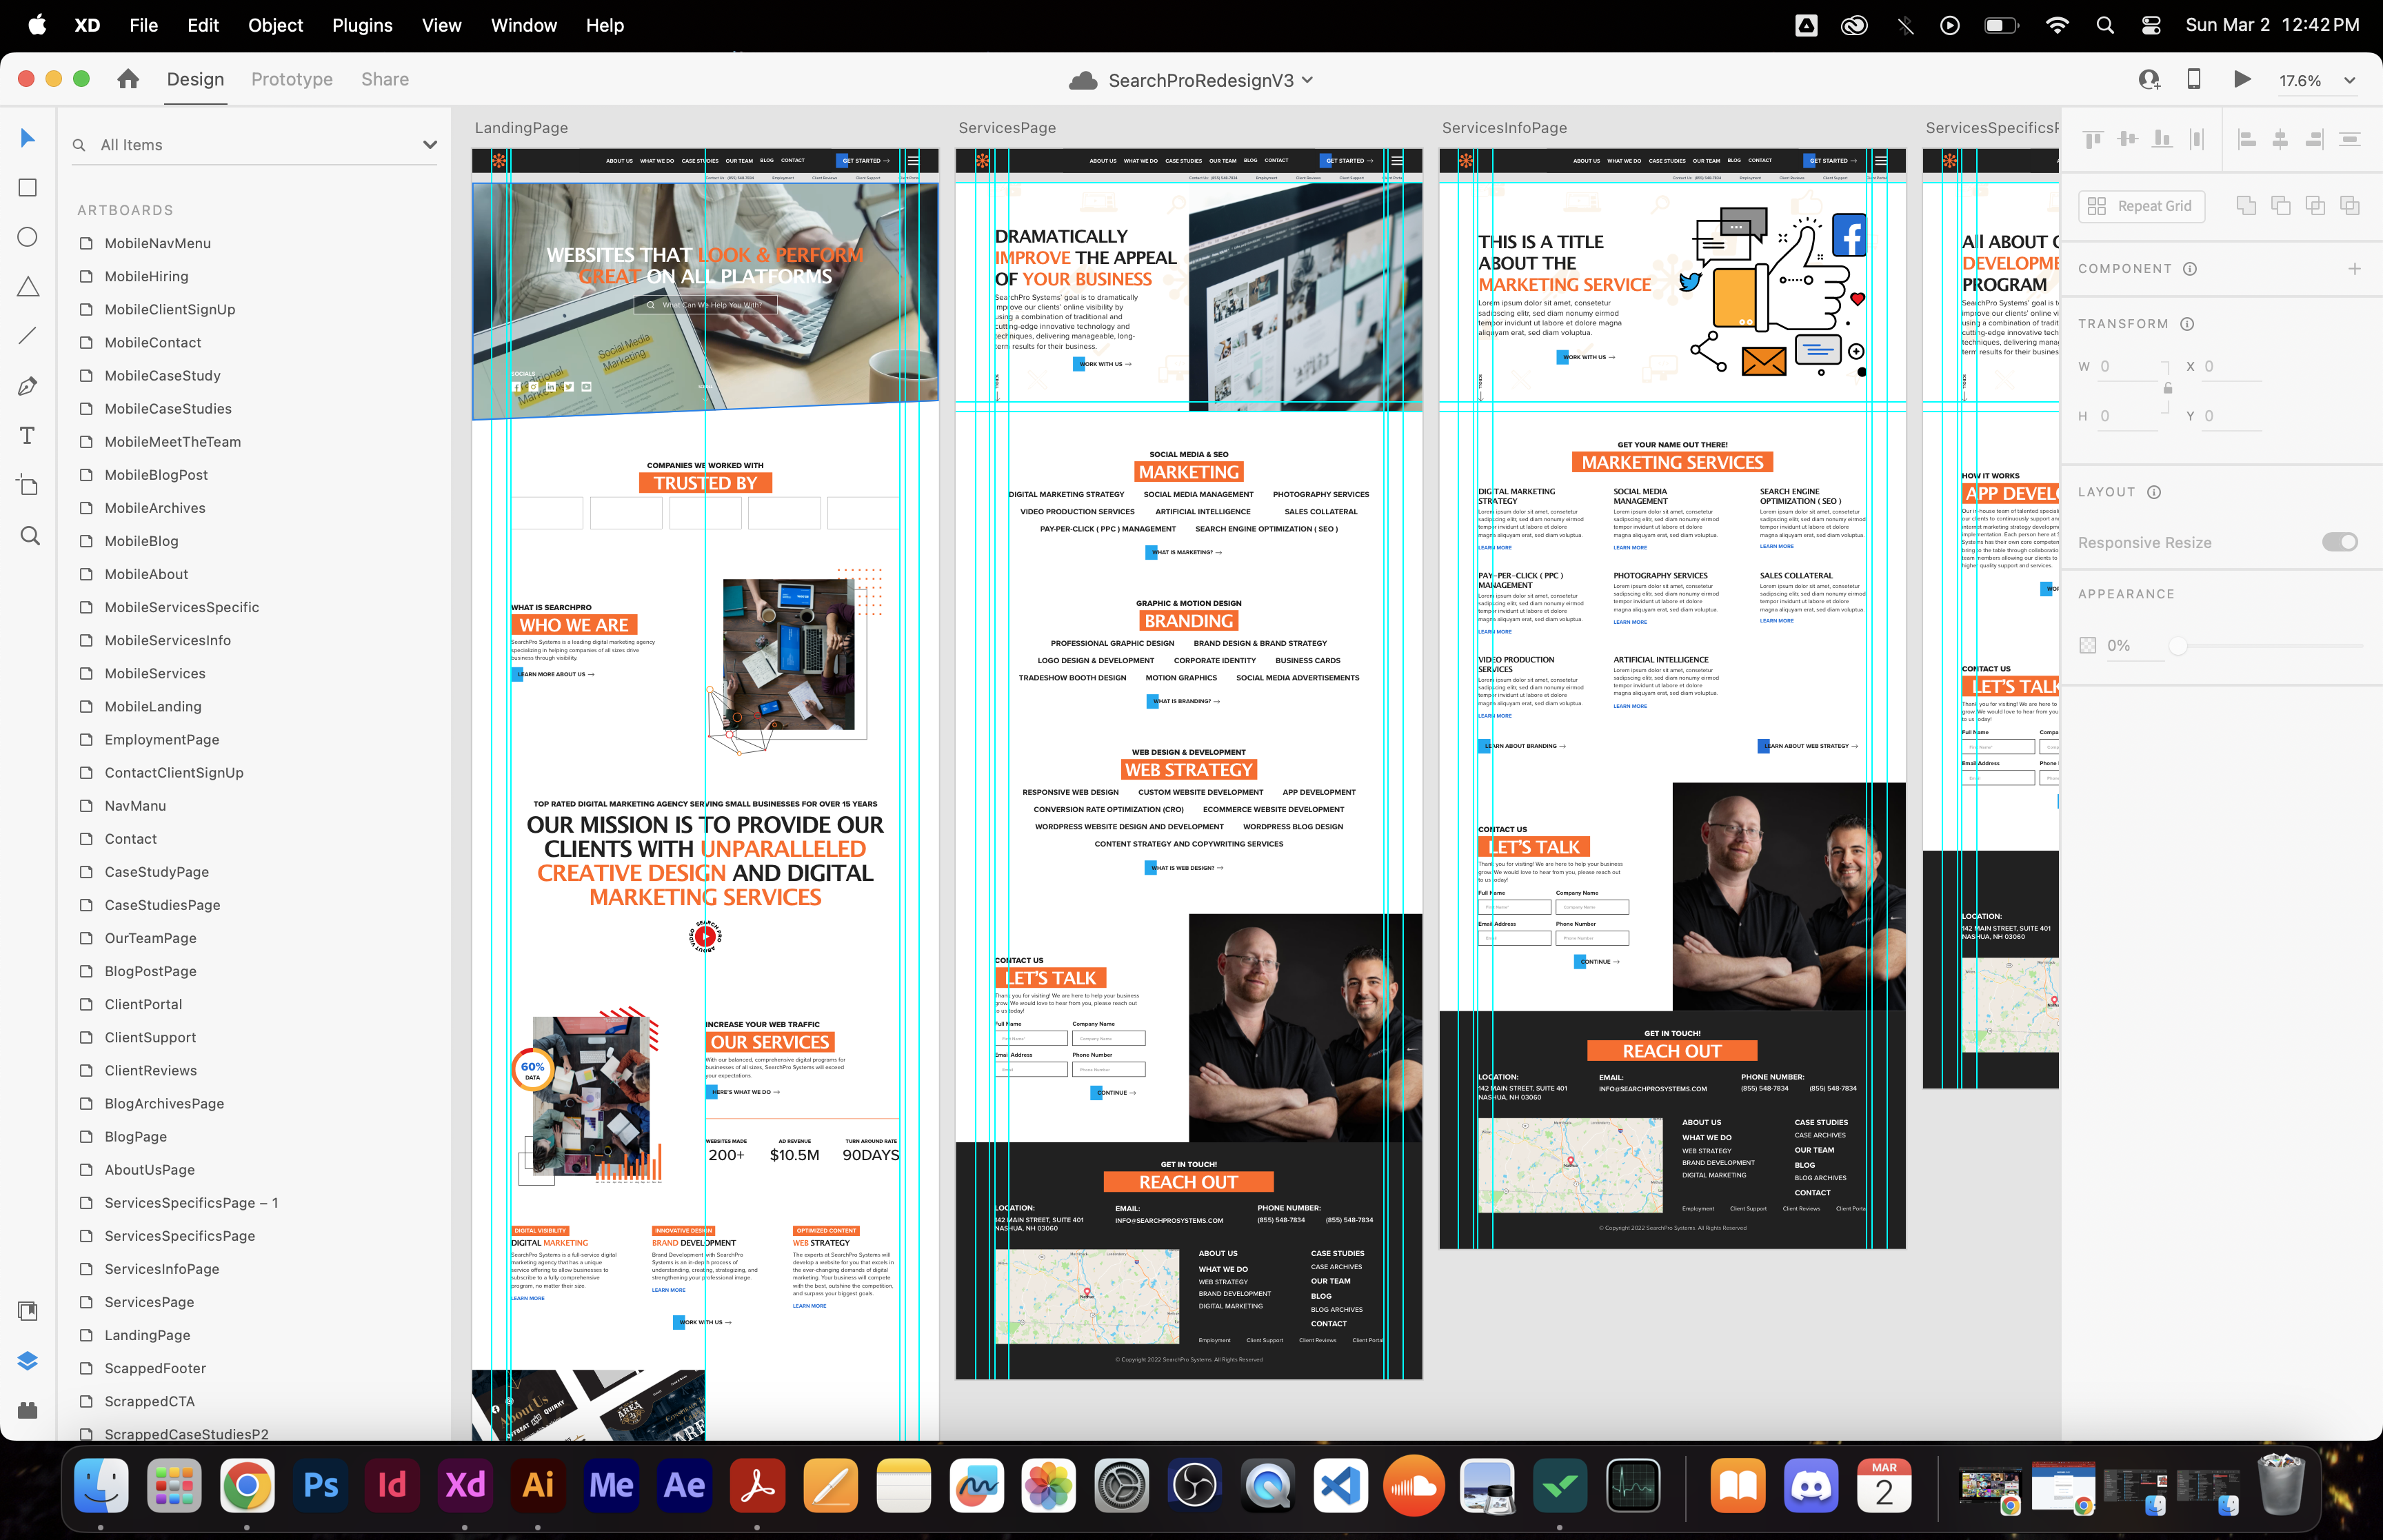Toggle the width-height lock icon
This screenshot has width=2383, height=1540.
(x=2167, y=389)
